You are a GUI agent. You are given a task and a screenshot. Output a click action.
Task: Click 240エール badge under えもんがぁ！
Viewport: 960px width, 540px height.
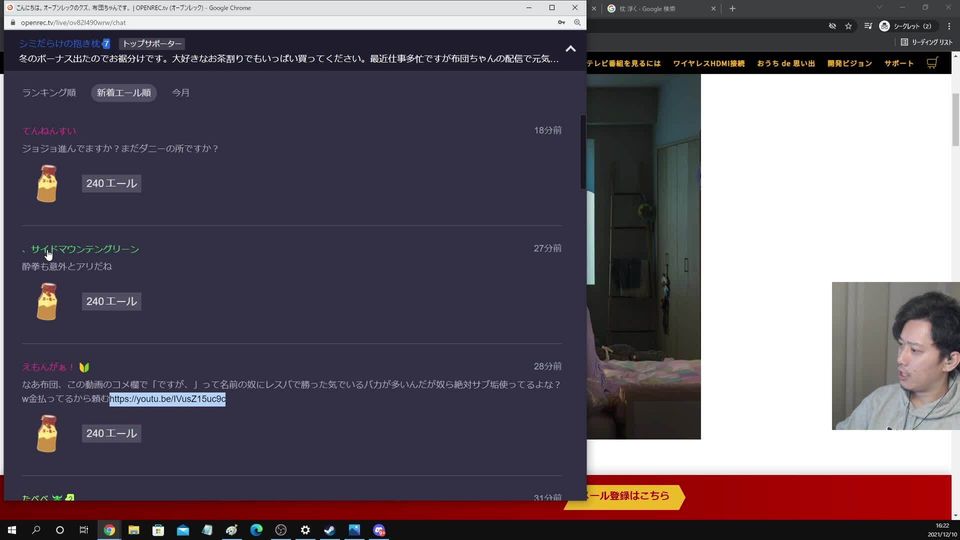111,433
